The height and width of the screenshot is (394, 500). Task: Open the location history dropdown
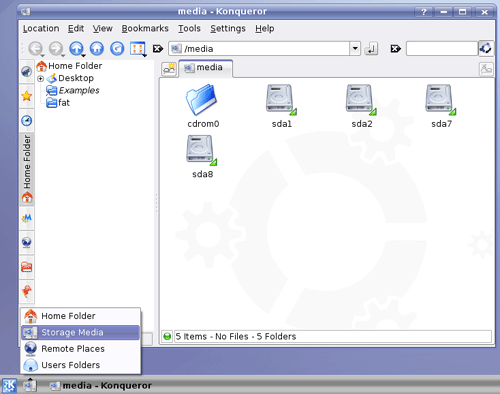coord(355,49)
